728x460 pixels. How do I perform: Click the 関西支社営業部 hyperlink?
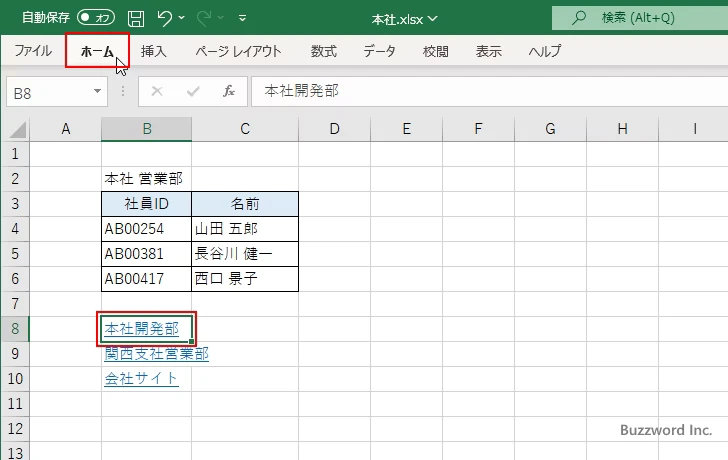coord(156,354)
